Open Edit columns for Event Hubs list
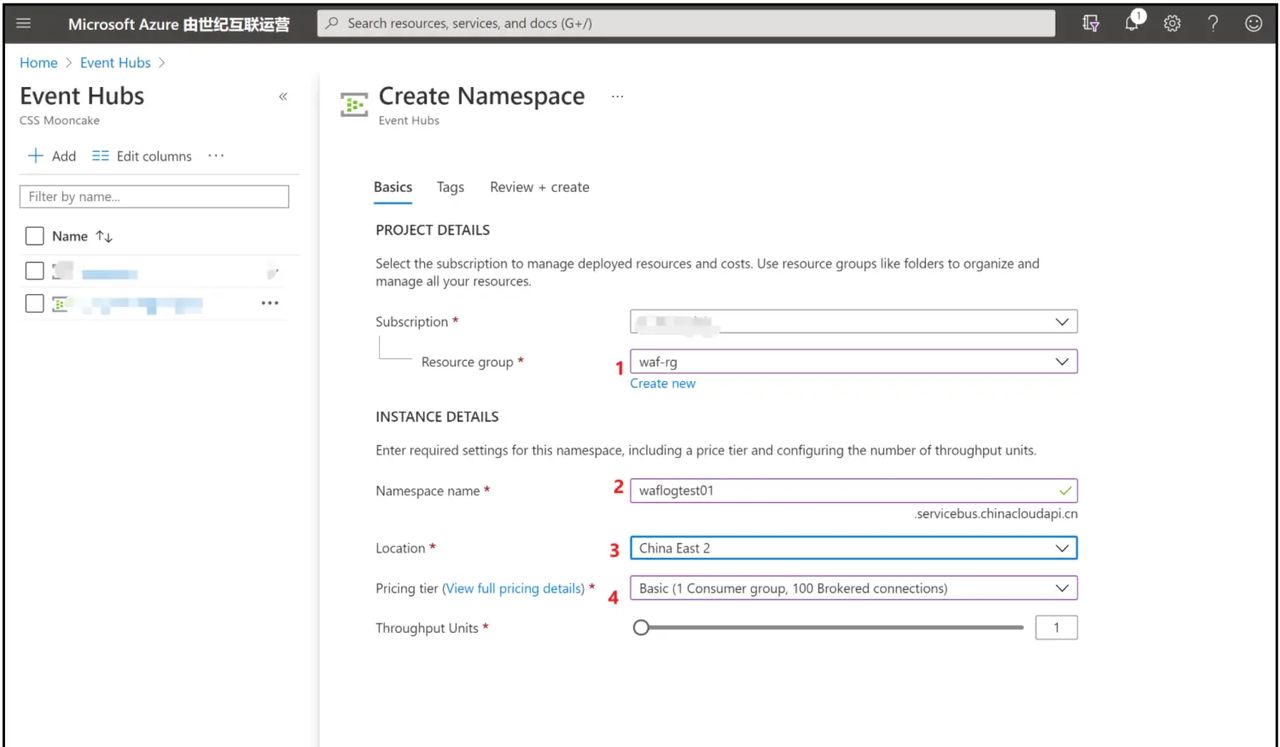Viewport: 1280px width, 747px height. pos(141,156)
